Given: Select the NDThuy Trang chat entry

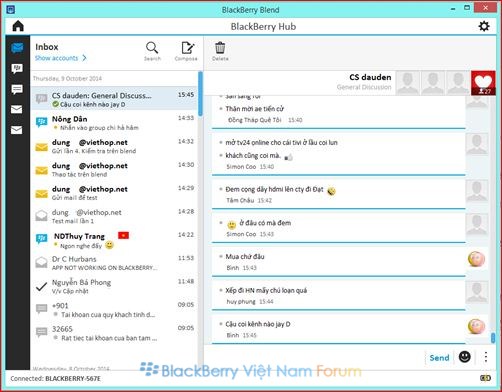Looking at the screenshot, I should (115, 240).
